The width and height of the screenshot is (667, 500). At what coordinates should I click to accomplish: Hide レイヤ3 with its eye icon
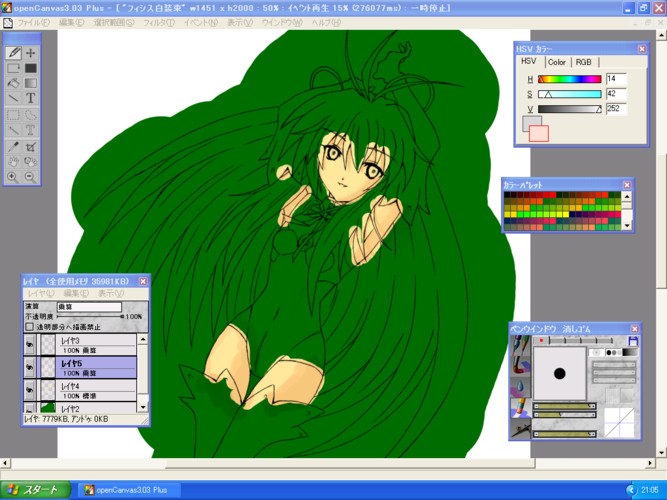[x=29, y=345]
